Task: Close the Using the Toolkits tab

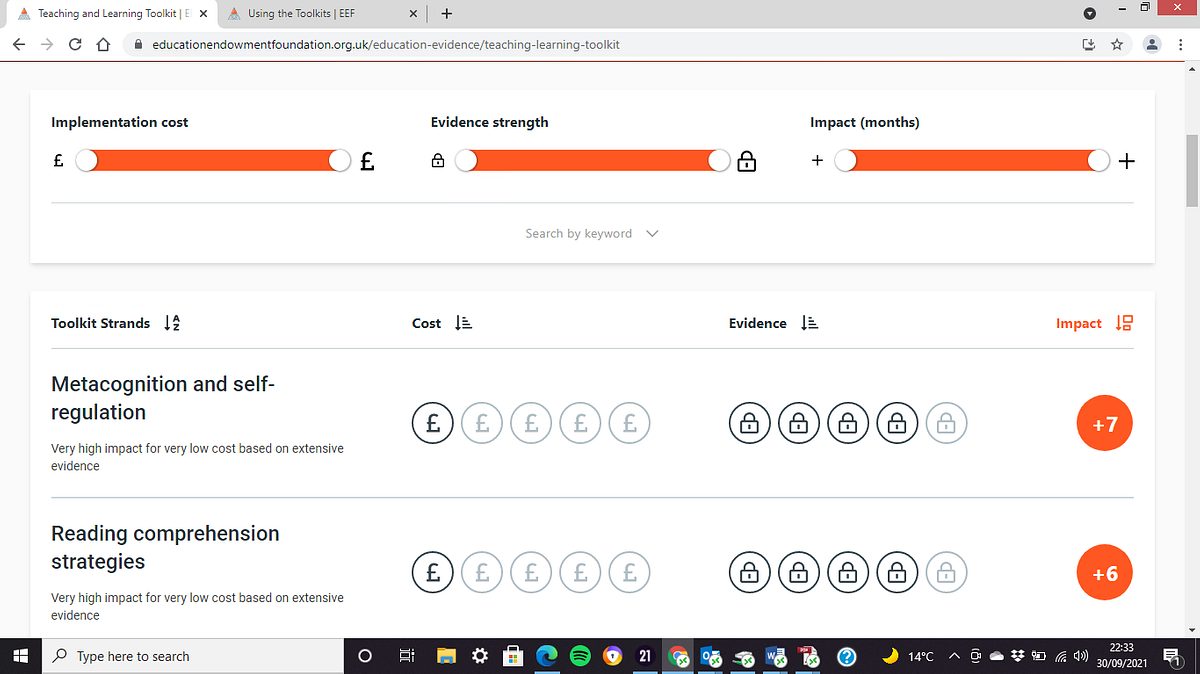Action: pos(413,14)
